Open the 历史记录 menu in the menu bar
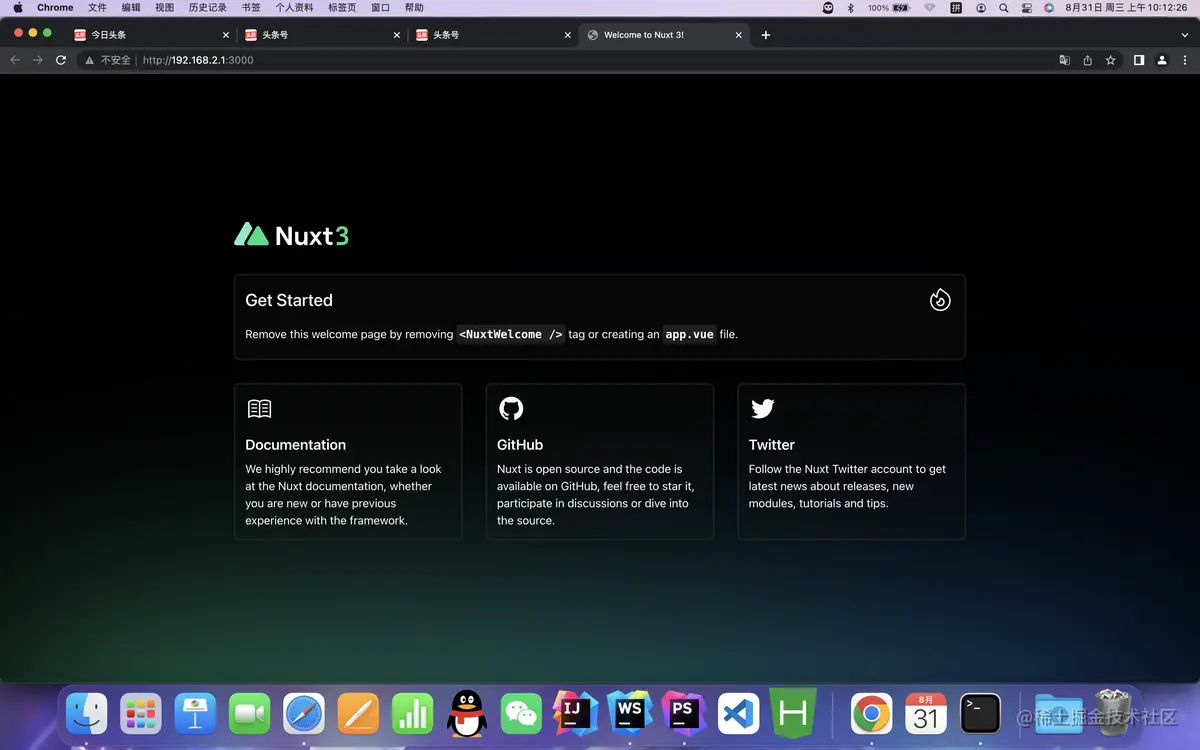 (x=207, y=7)
